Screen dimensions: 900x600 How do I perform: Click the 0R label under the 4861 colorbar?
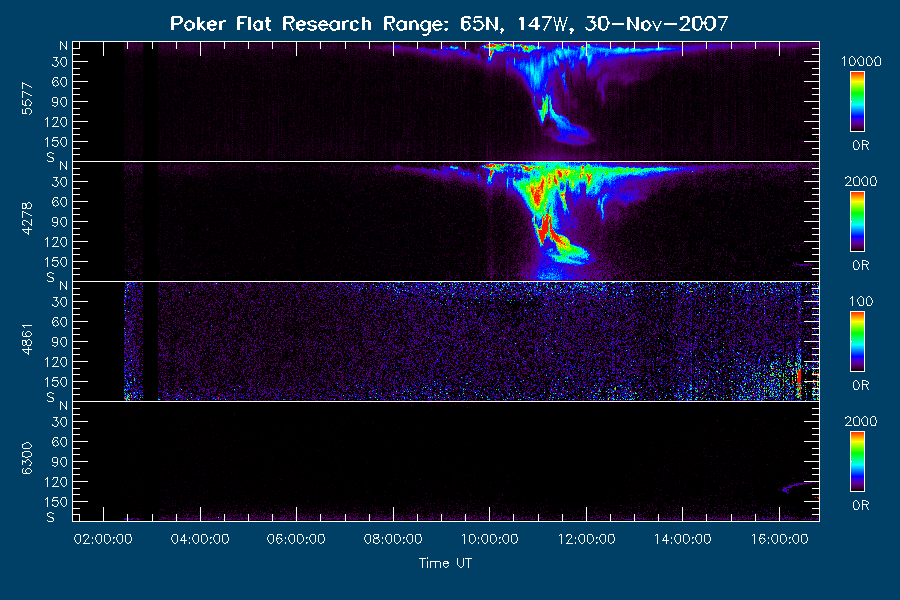(x=861, y=385)
